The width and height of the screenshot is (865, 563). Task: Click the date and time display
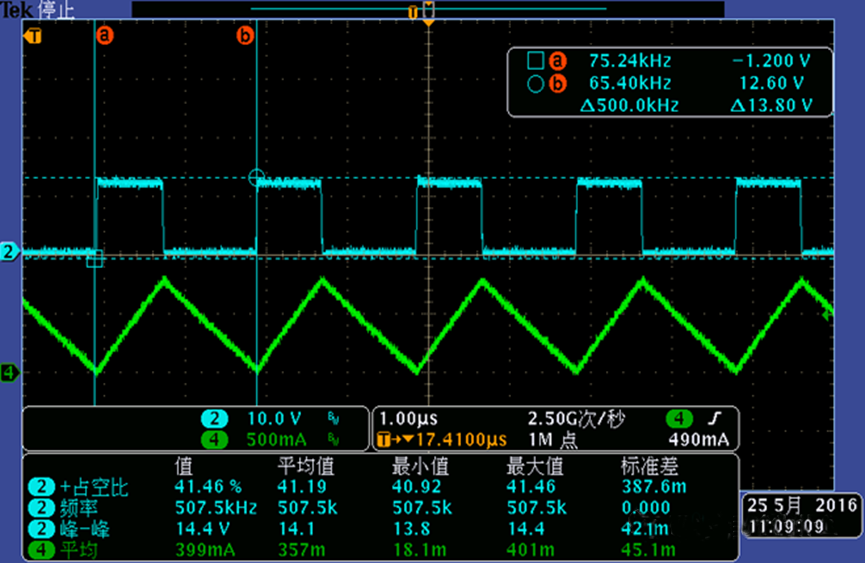point(802,515)
